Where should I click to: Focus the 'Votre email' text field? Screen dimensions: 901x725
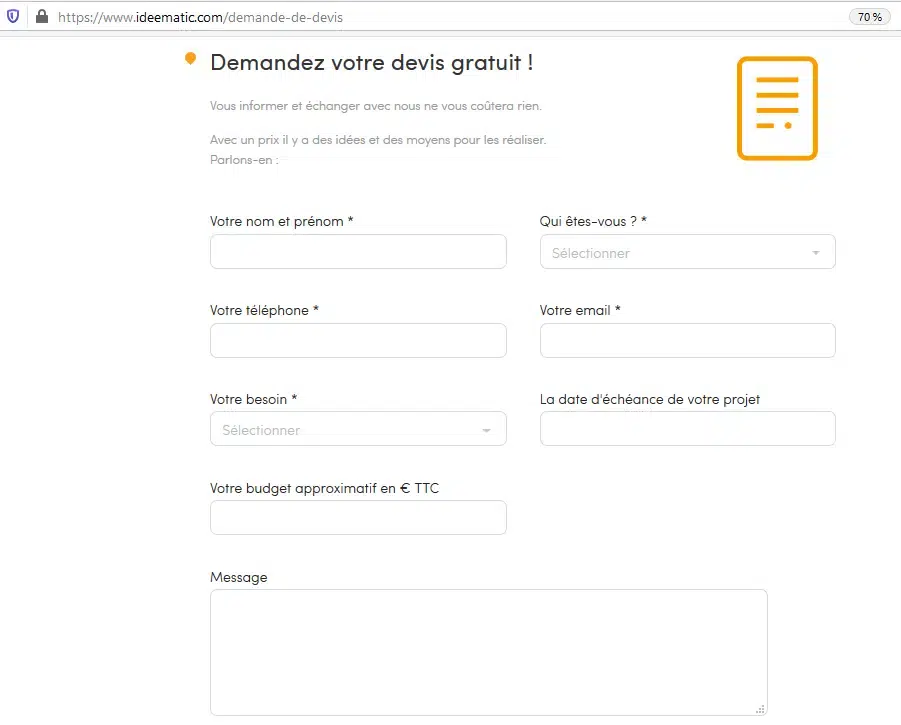click(687, 341)
